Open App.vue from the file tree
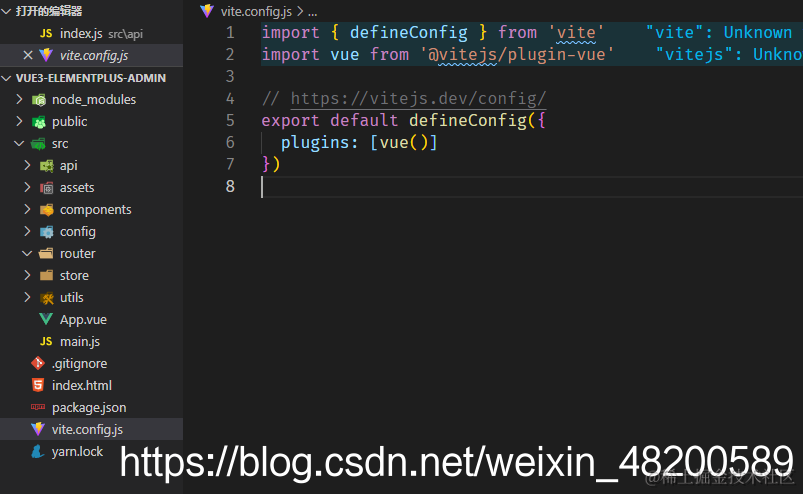 pyautogui.click(x=91, y=319)
